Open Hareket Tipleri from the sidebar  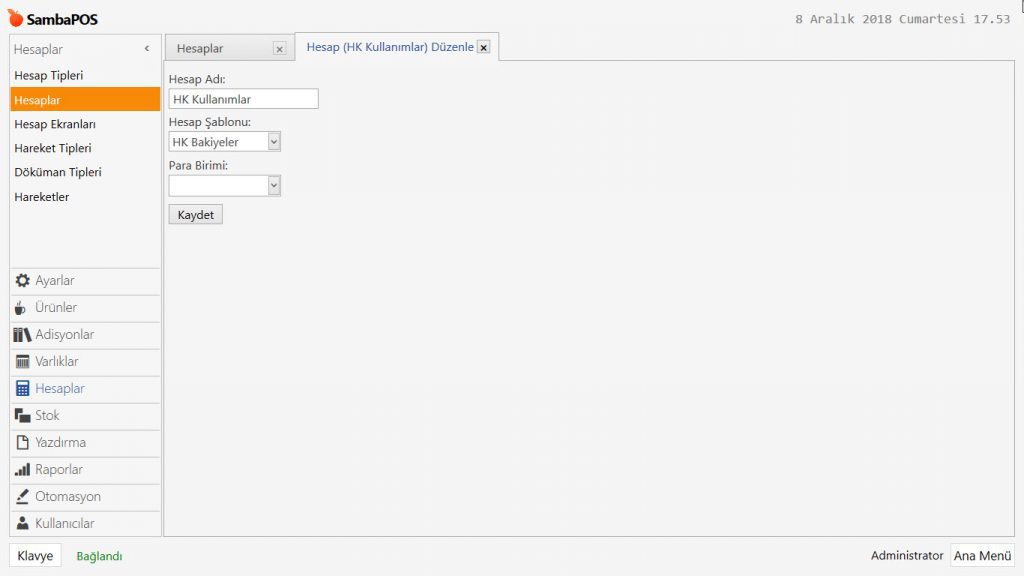52,148
